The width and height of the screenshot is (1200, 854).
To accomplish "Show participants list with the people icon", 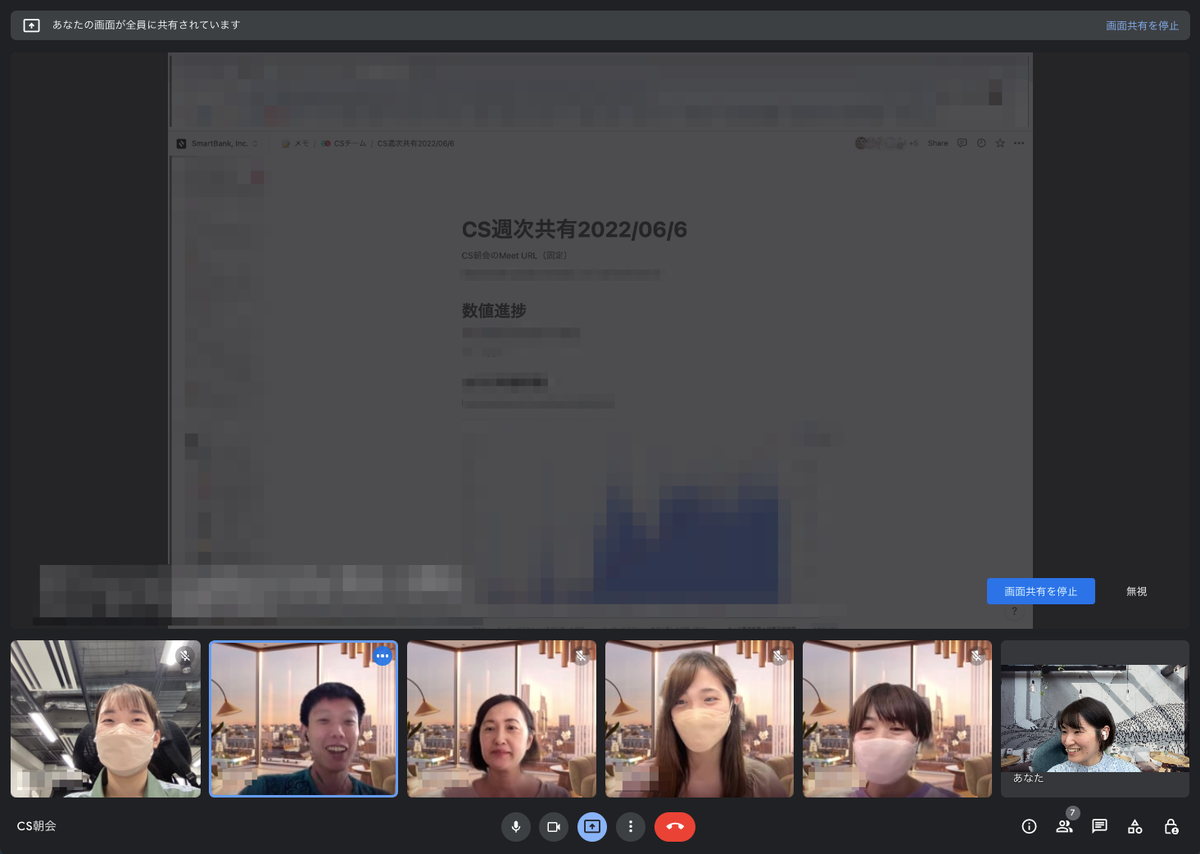I will tap(1064, 827).
